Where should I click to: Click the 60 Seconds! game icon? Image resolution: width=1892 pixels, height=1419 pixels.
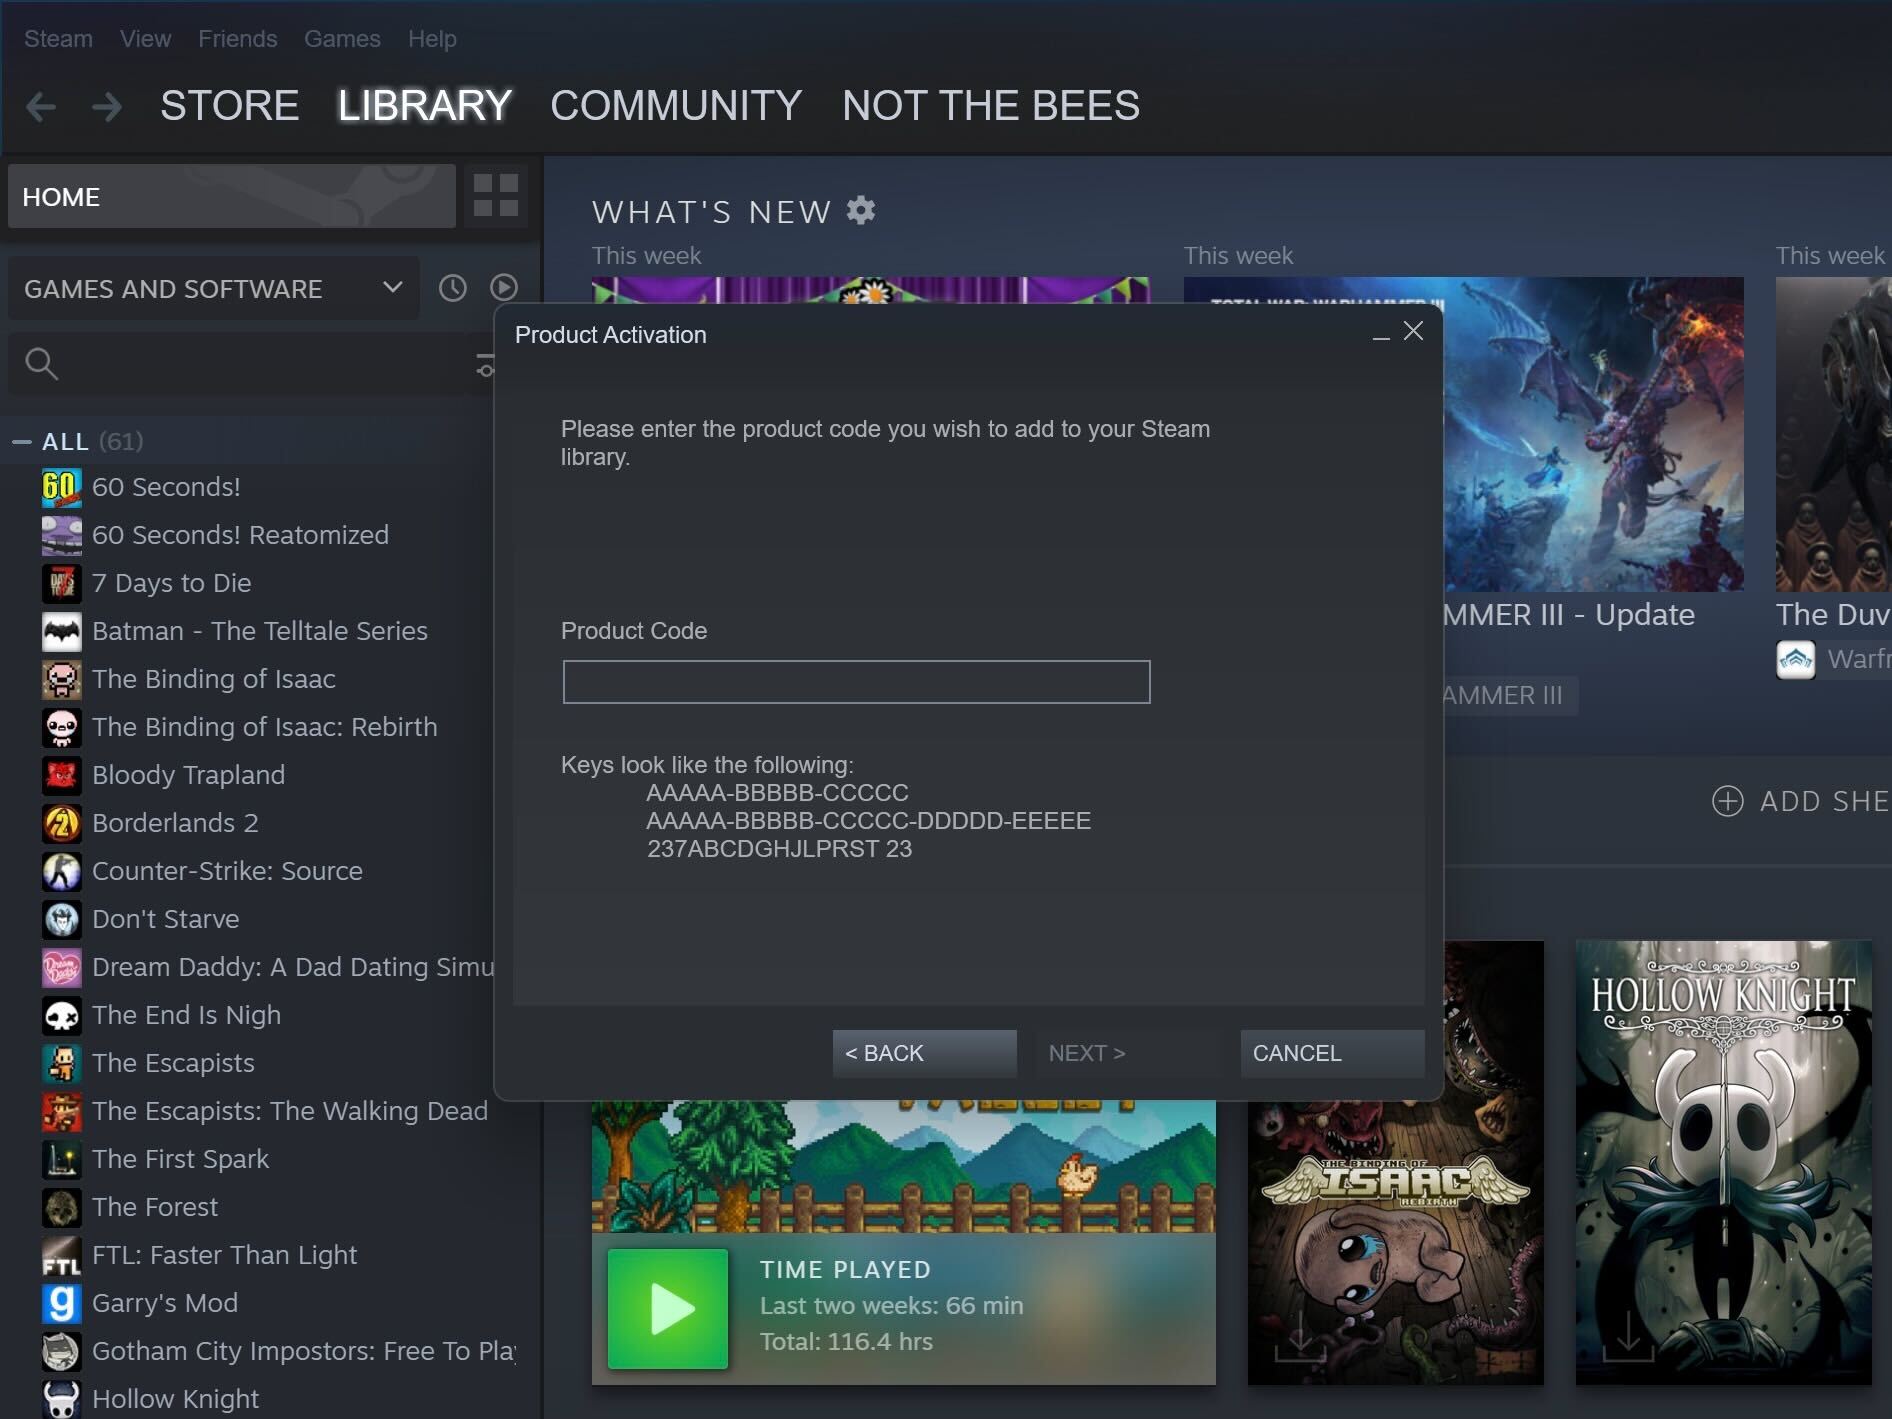pos(62,487)
